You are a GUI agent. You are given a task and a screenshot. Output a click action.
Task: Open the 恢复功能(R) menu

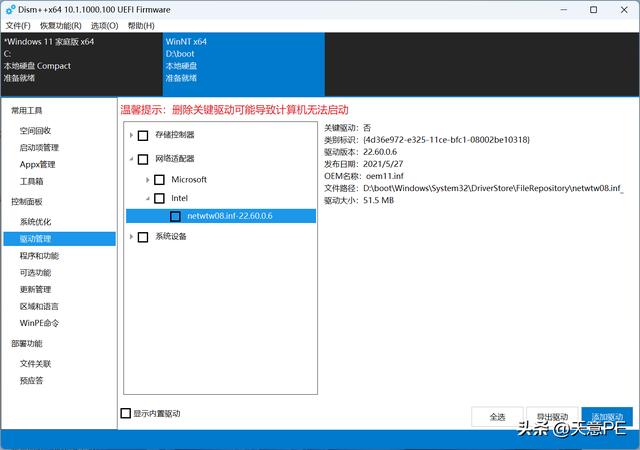point(60,26)
